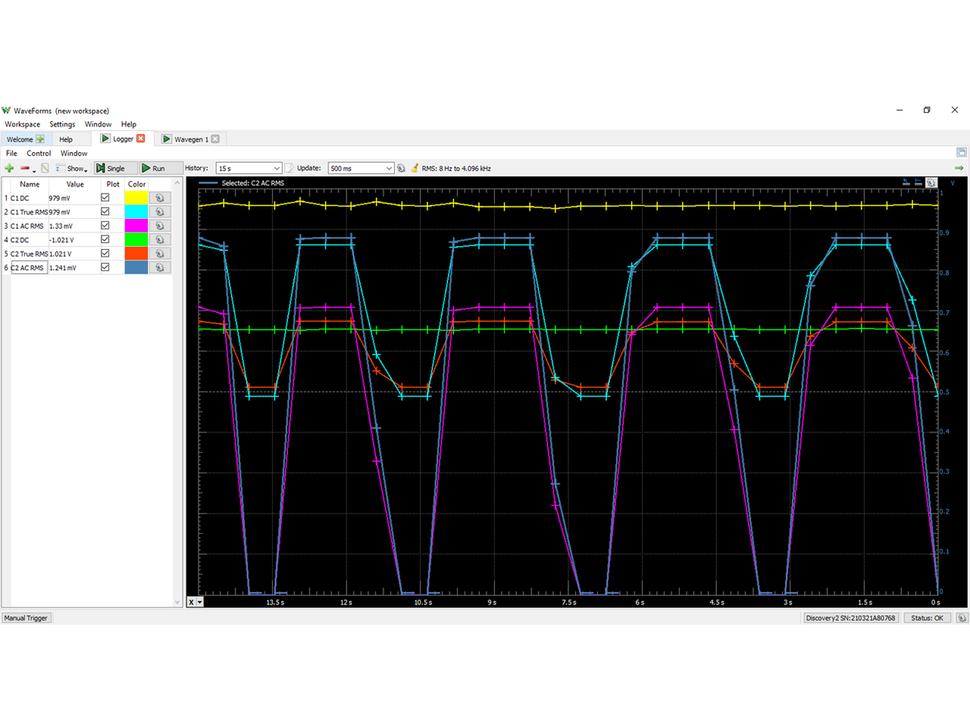Click the green plus add channel icon

click(10, 168)
